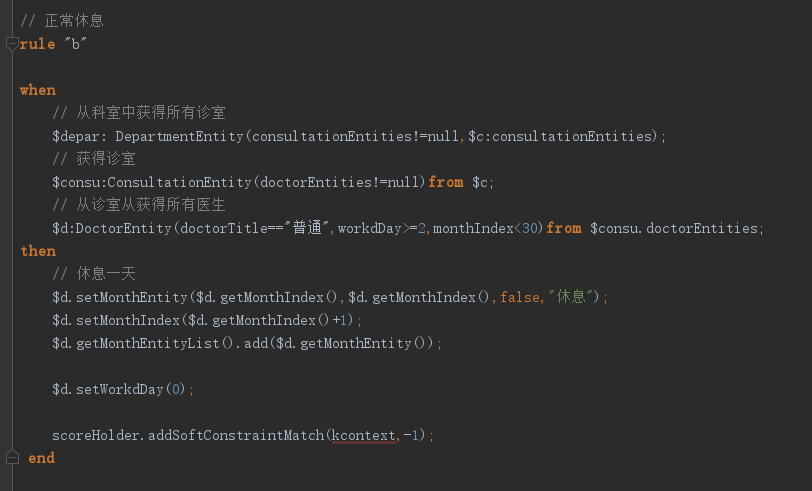Click getMonthEntityList method call

(x=148, y=343)
